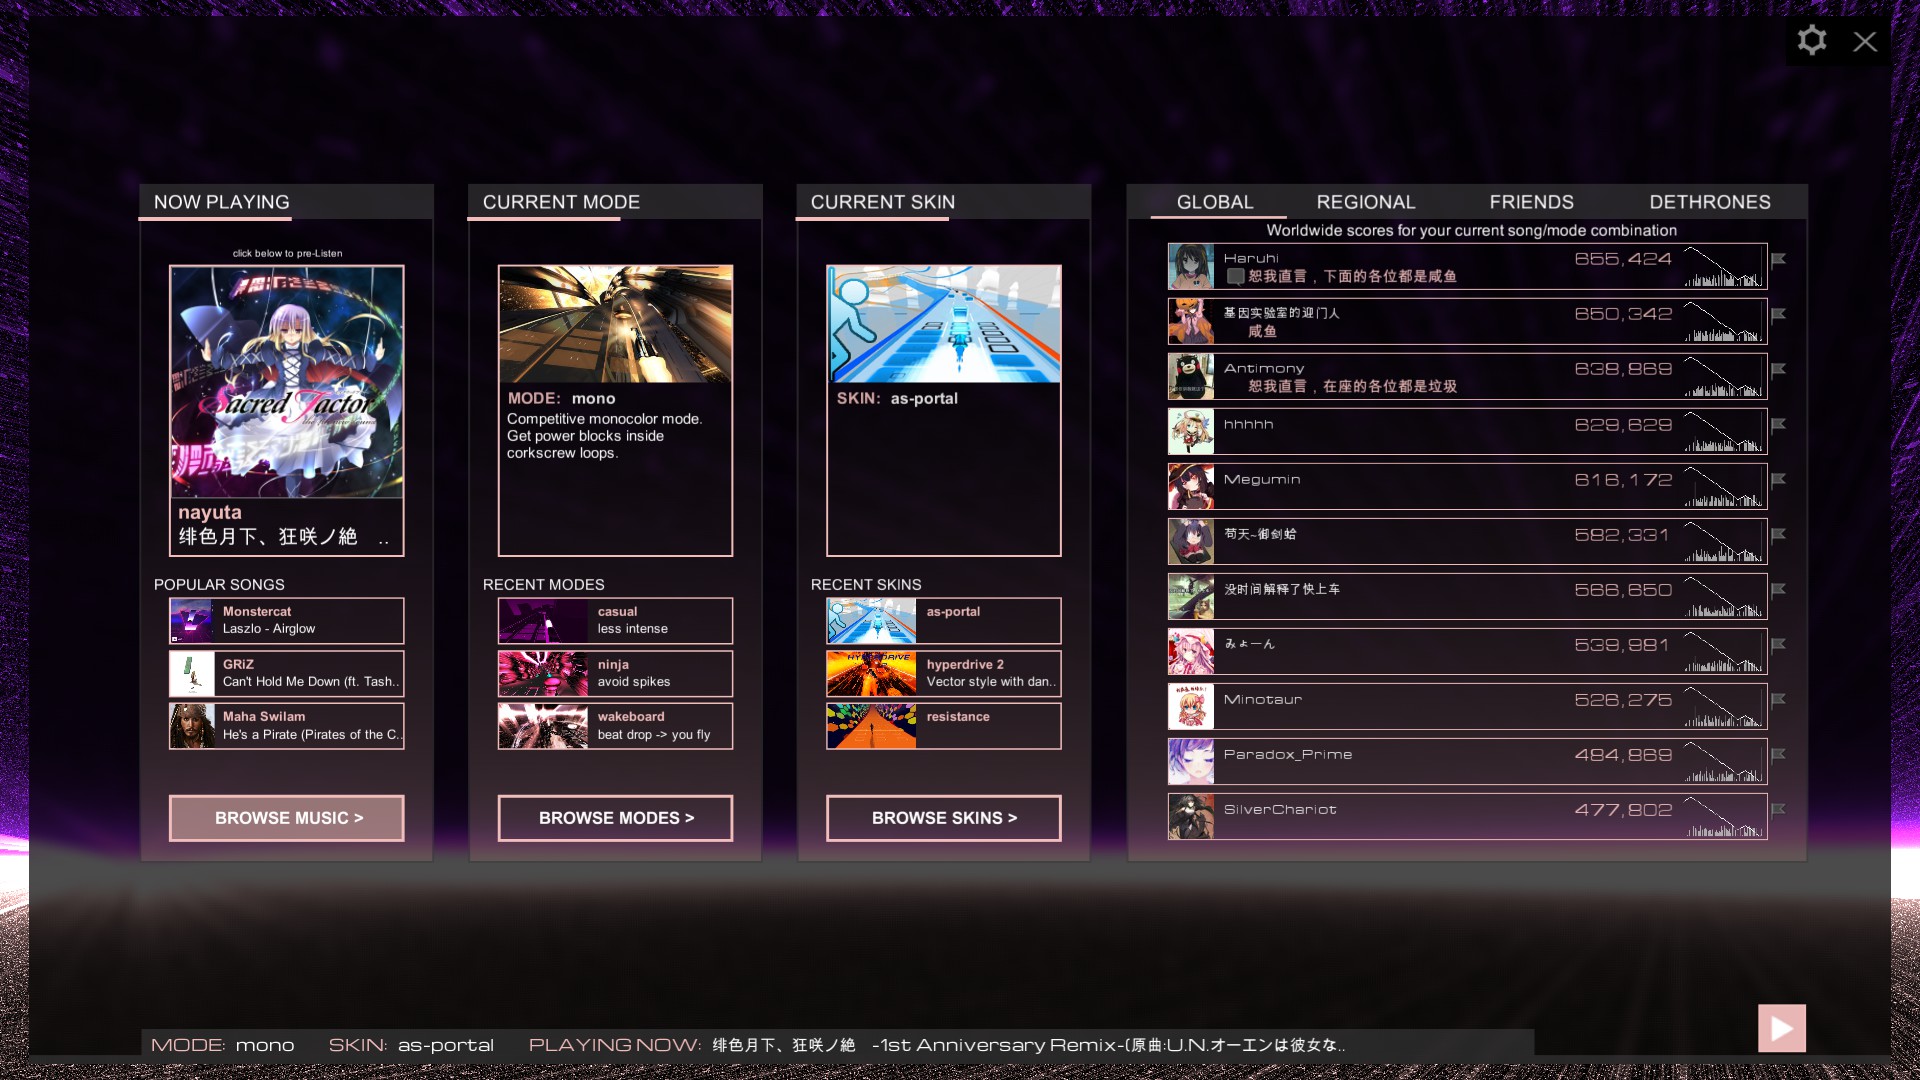Open the FRIENDS scores tab
This screenshot has width=1920, height=1080.
(1531, 202)
